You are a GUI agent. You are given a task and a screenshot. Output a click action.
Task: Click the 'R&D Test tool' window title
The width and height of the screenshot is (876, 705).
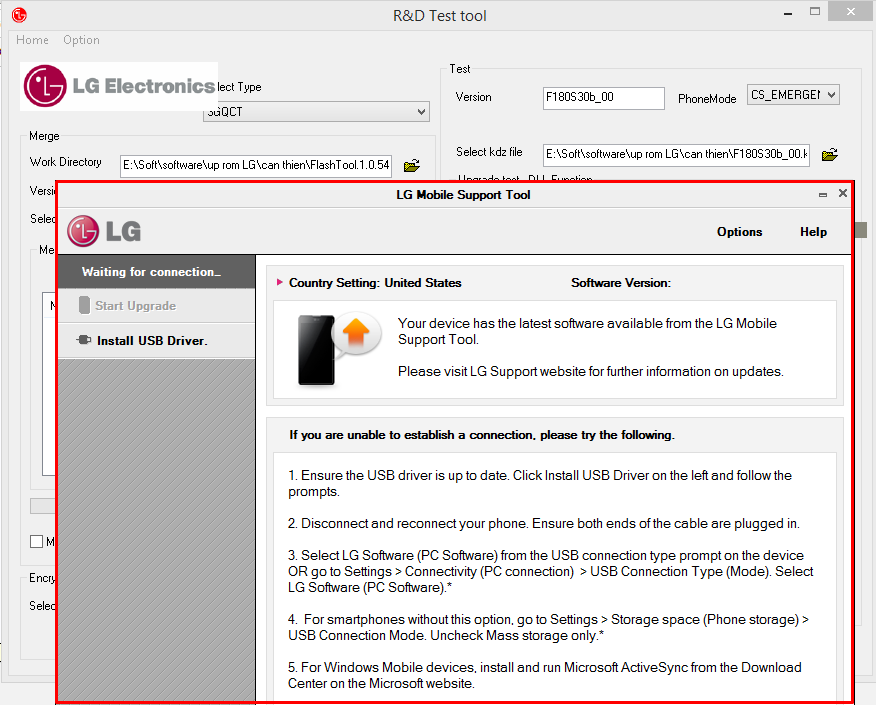[440, 16]
